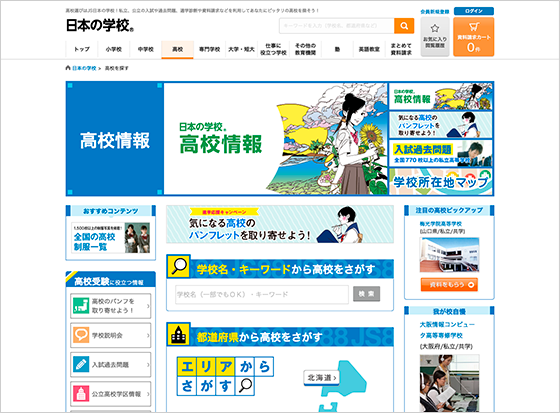Click the pink building 公立高校学区情報 icon
Viewport: 560px width, 413px height.
(x=81, y=394)
